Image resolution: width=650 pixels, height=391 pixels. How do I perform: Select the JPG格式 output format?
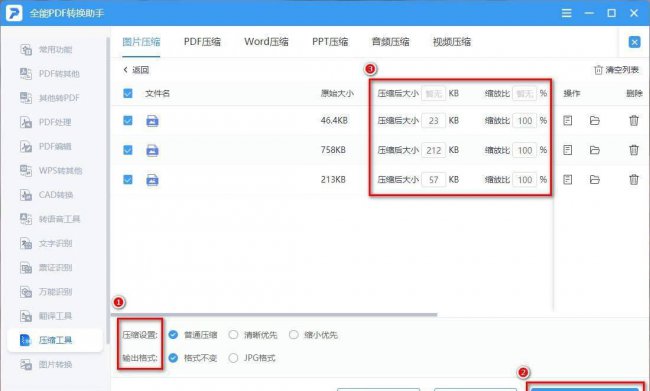pyautogui.click(x=233, y=358)
